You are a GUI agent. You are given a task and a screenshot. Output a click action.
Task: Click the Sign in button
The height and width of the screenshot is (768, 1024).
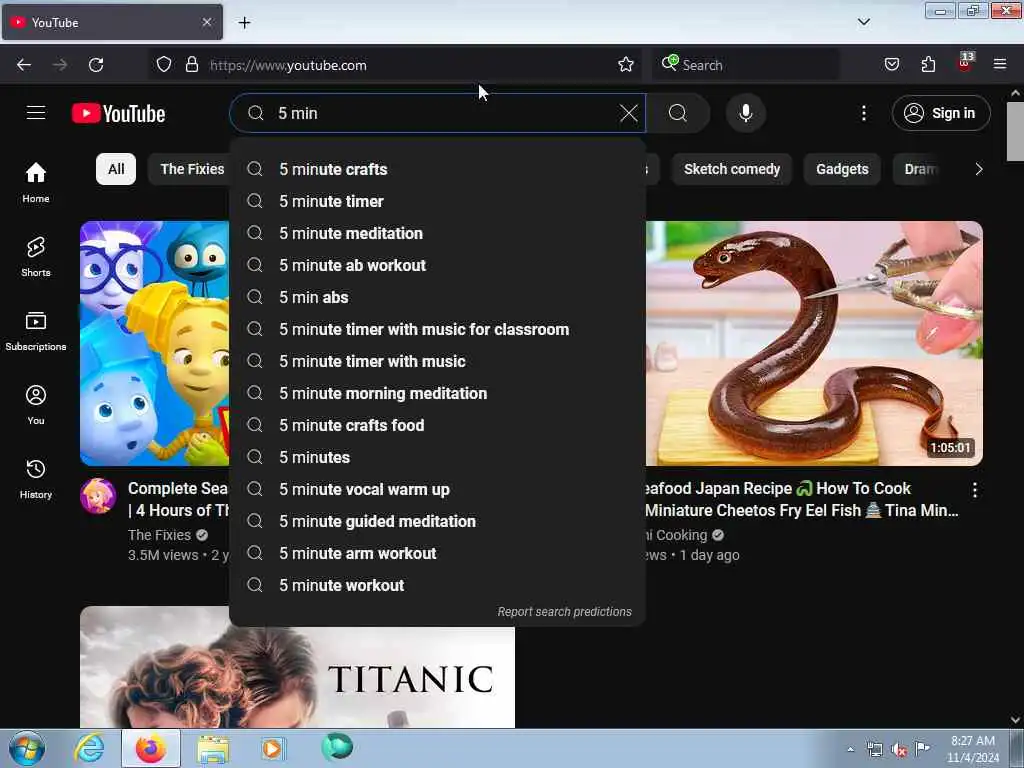940,113
